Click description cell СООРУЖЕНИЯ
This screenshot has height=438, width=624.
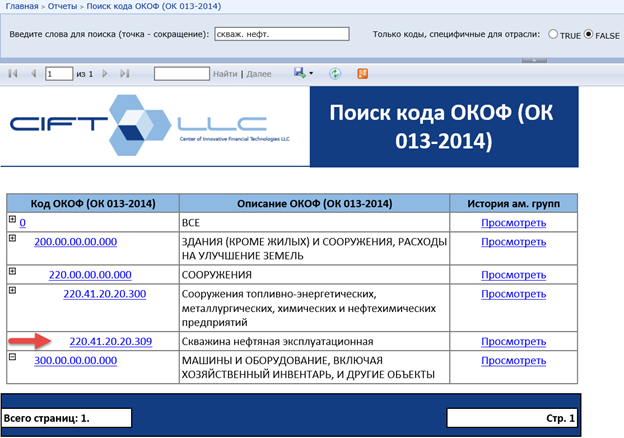pyautogui.click(x=314, y=275)
